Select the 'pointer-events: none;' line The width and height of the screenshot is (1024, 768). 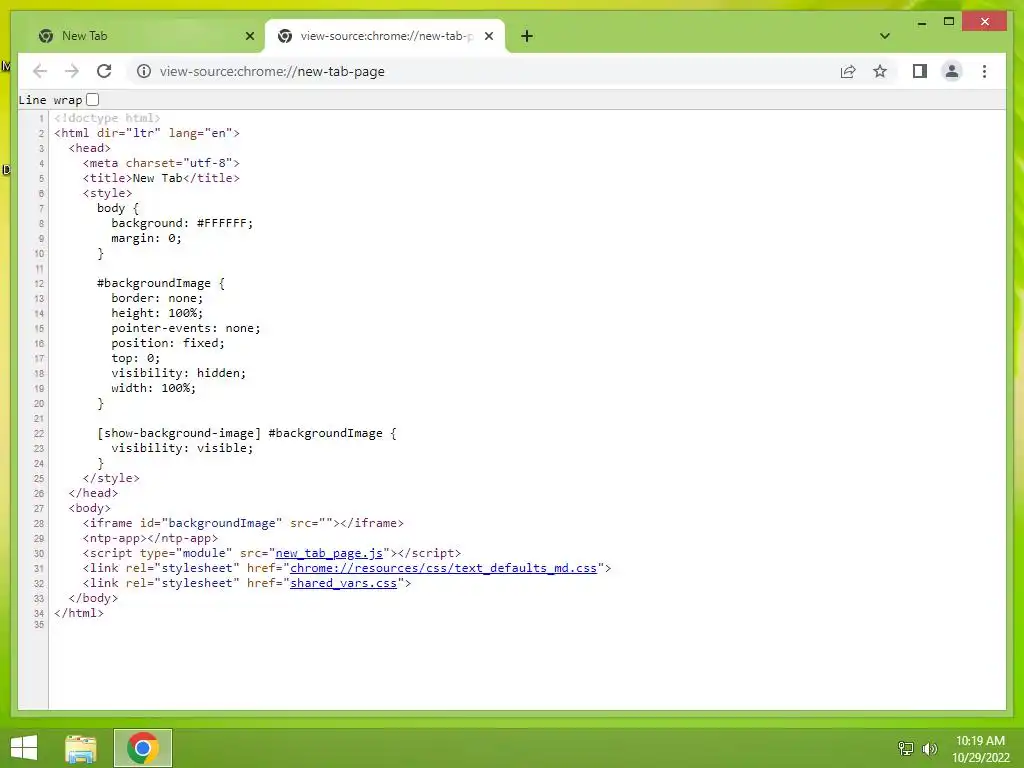coord(185,328)
